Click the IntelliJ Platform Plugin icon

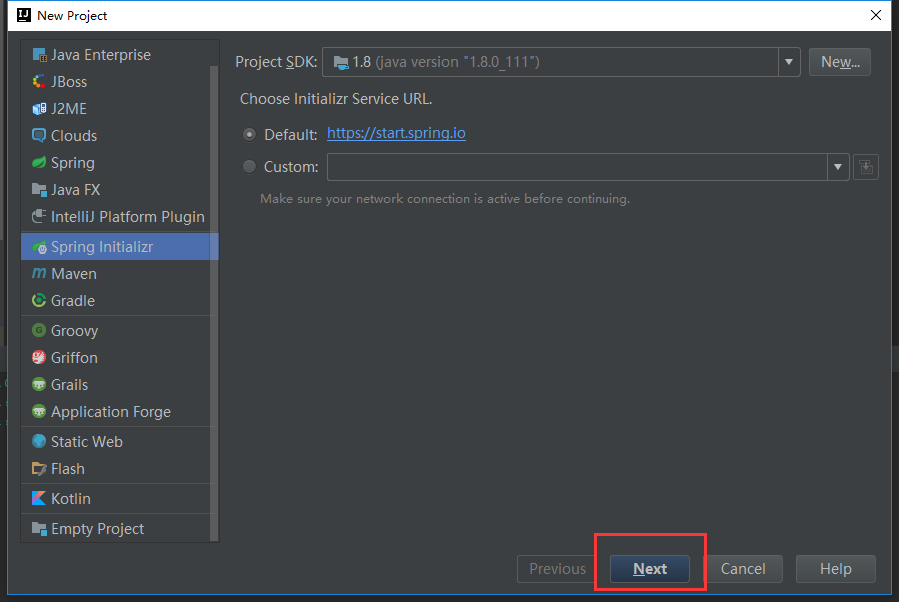pos(39,217)
